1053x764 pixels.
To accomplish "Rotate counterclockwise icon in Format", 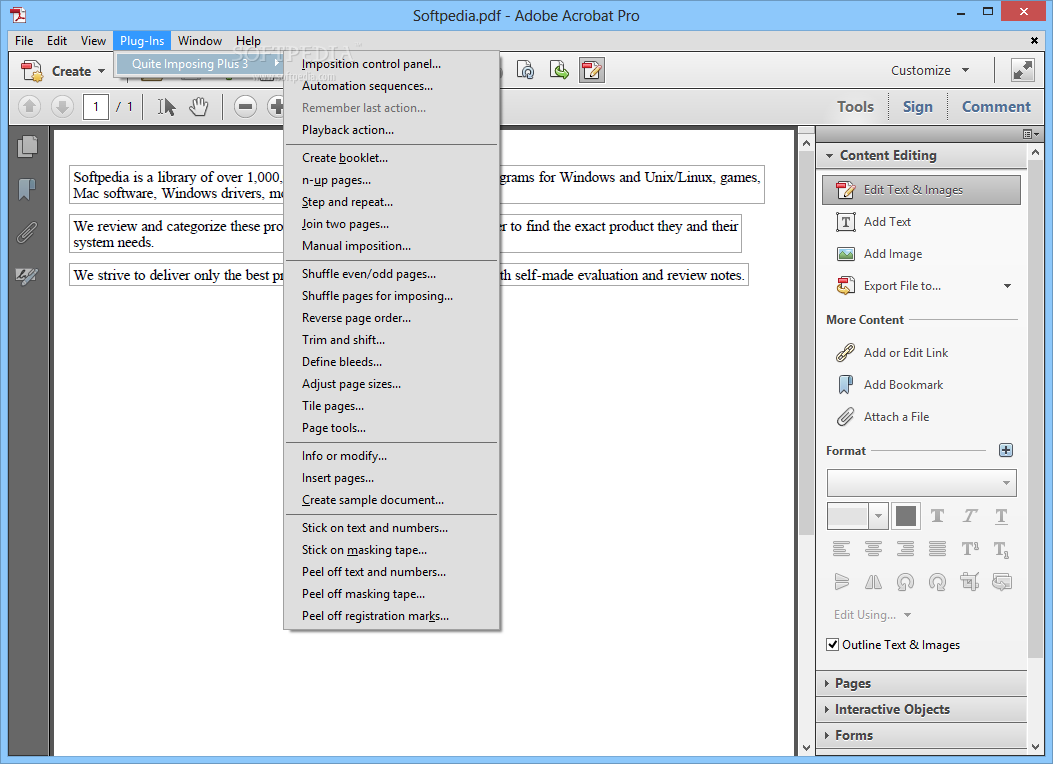I will pyautogui.click(x=905, y=581).
